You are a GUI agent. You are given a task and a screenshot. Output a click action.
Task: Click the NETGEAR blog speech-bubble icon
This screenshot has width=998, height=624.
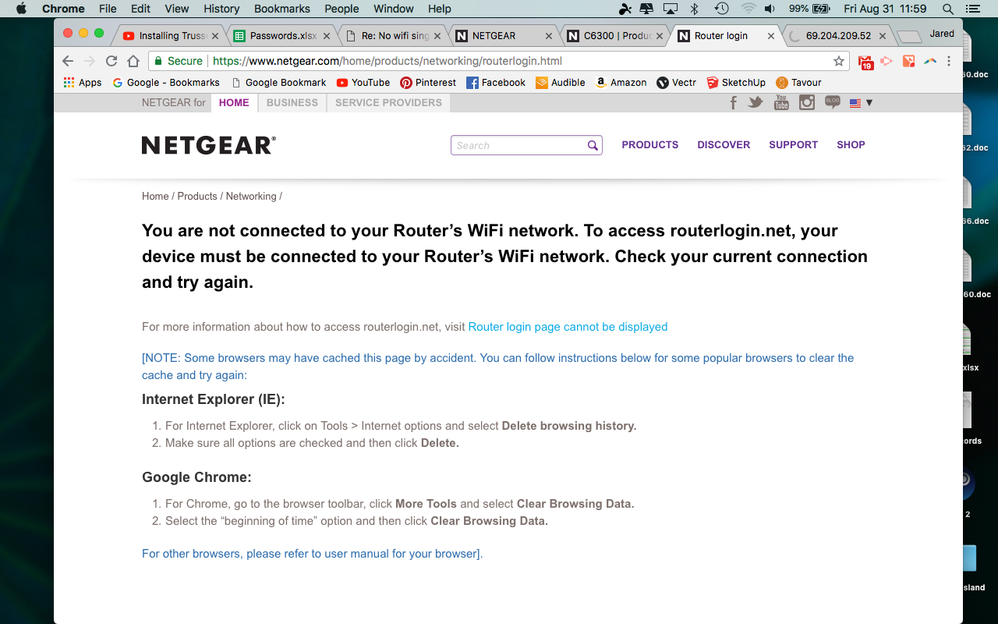tap(832, 102)
